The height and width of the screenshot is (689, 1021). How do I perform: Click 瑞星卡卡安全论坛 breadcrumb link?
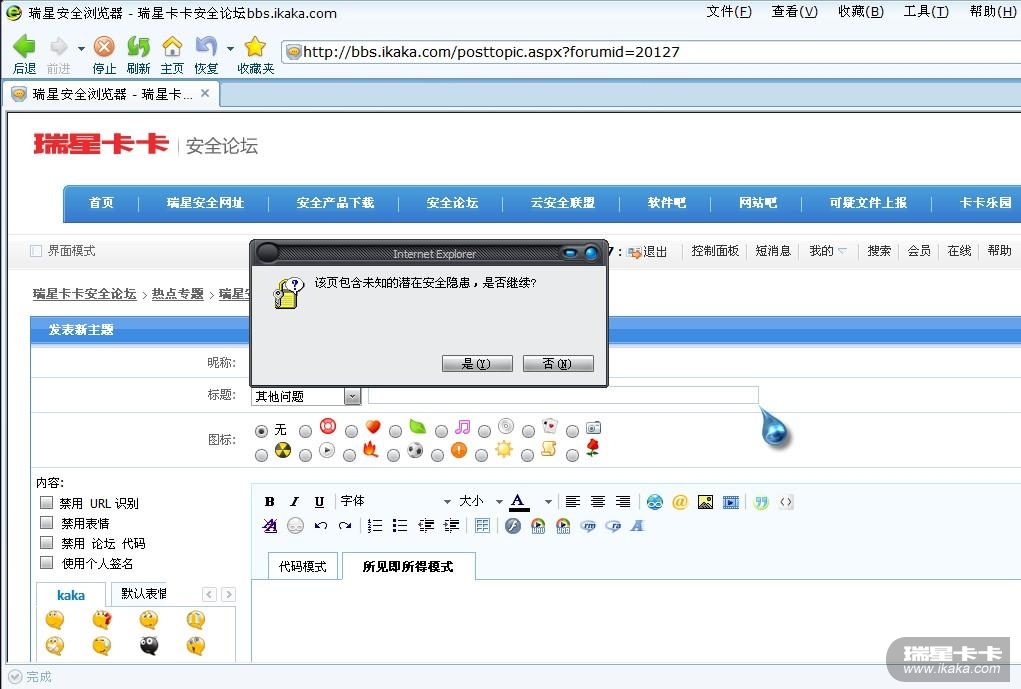pos(85,294)
